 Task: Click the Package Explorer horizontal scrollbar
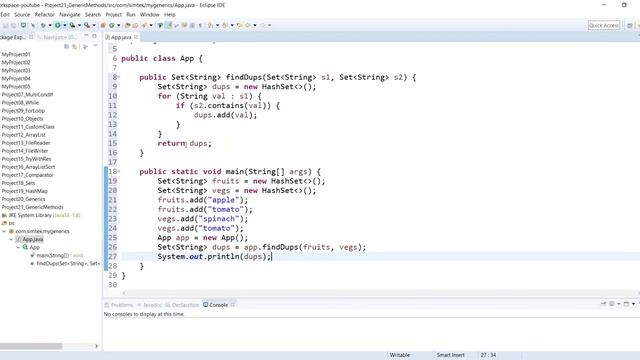31,346
